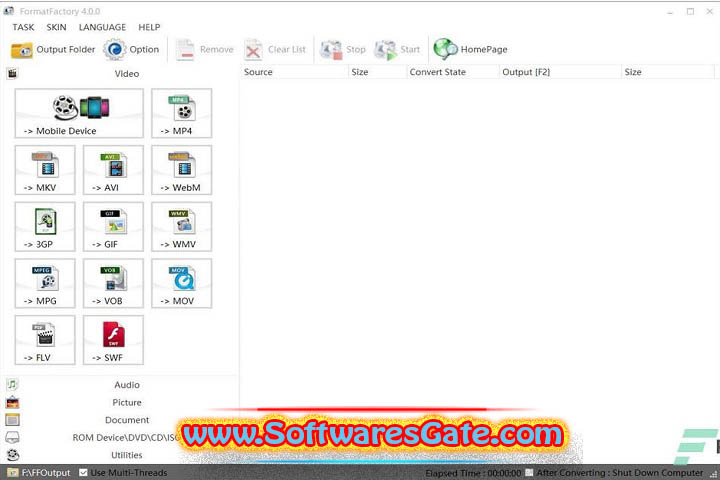The height and width of the screenshot is (480, 720).
Task: Click the Start conversion button
Action: point(397,50)
